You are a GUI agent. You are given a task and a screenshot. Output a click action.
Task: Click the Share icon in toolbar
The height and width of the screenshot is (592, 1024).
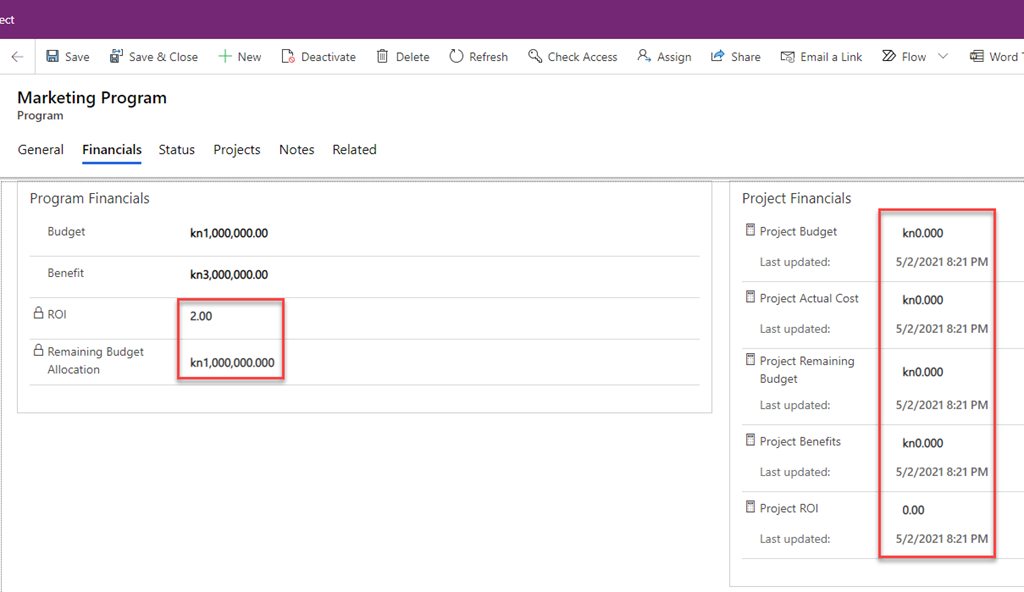pyautogui.click(x=717, y=57)
